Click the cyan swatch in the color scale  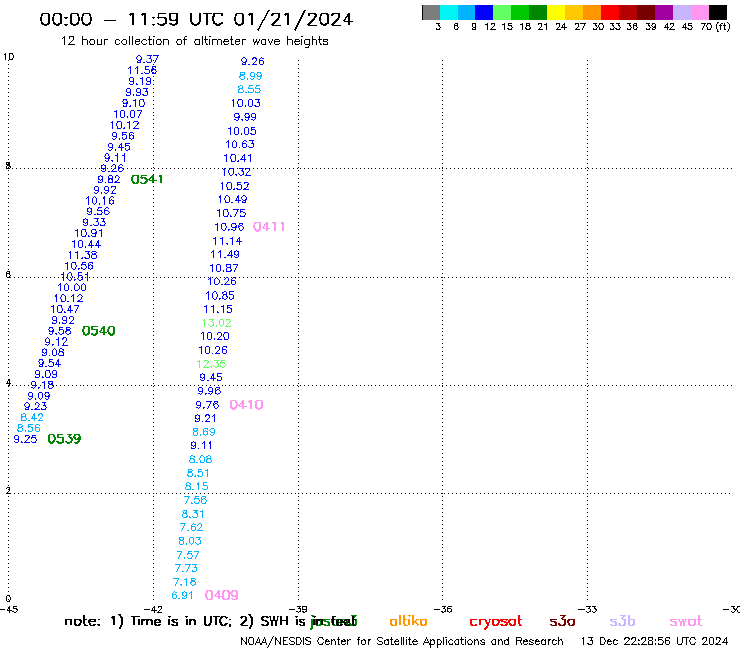click(x=448, y=12)
